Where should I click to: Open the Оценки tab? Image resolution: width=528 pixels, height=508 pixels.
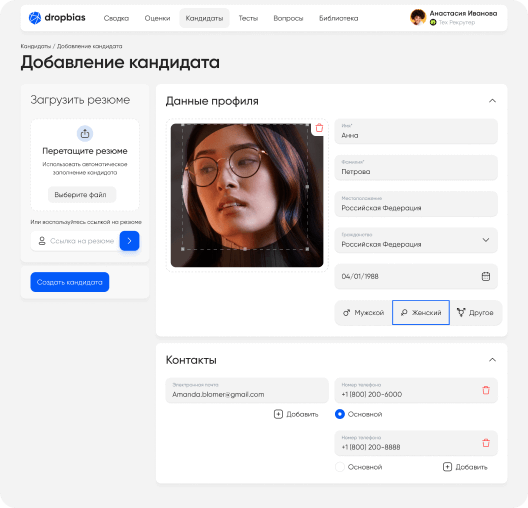pos(157,18)
